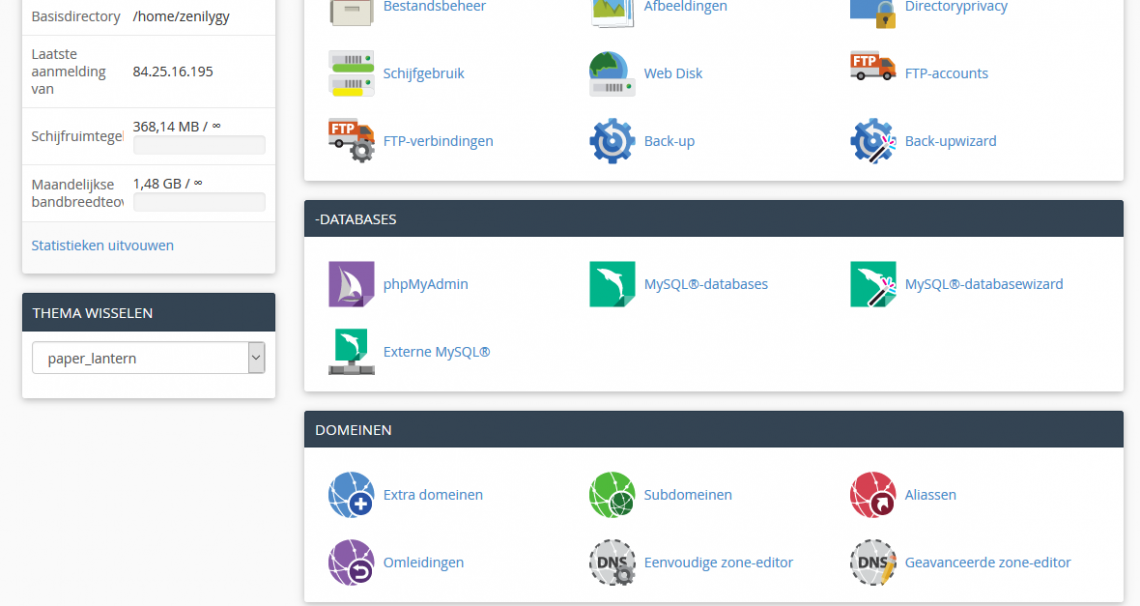Viewport: 1140px width, 606px height.
Task: Click the Afbeeldingen images icon
Action: click(x=612, y=12)
